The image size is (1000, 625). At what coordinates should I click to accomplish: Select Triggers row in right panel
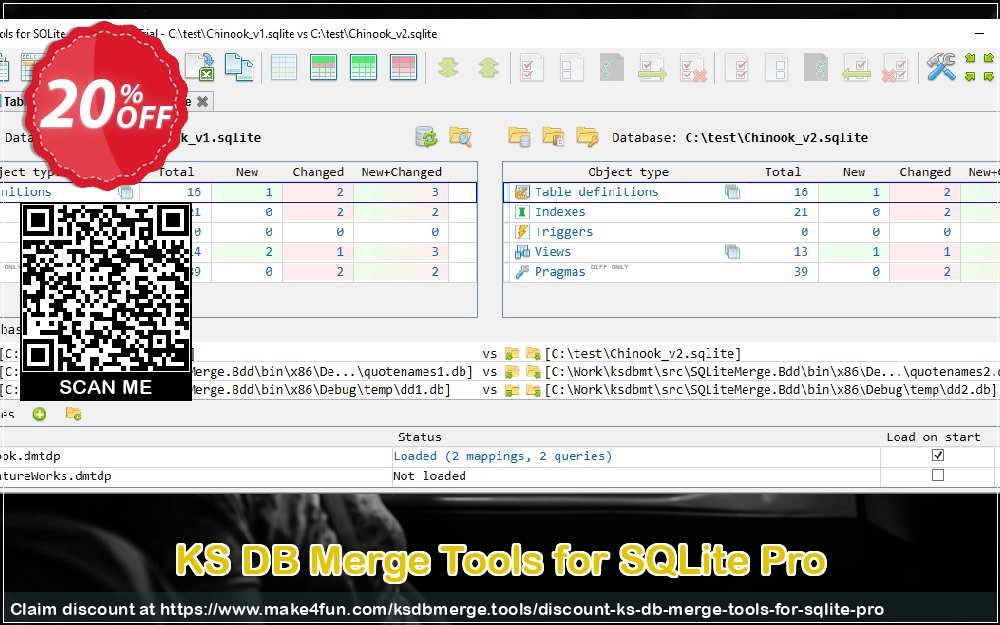[x=563, y=232]
